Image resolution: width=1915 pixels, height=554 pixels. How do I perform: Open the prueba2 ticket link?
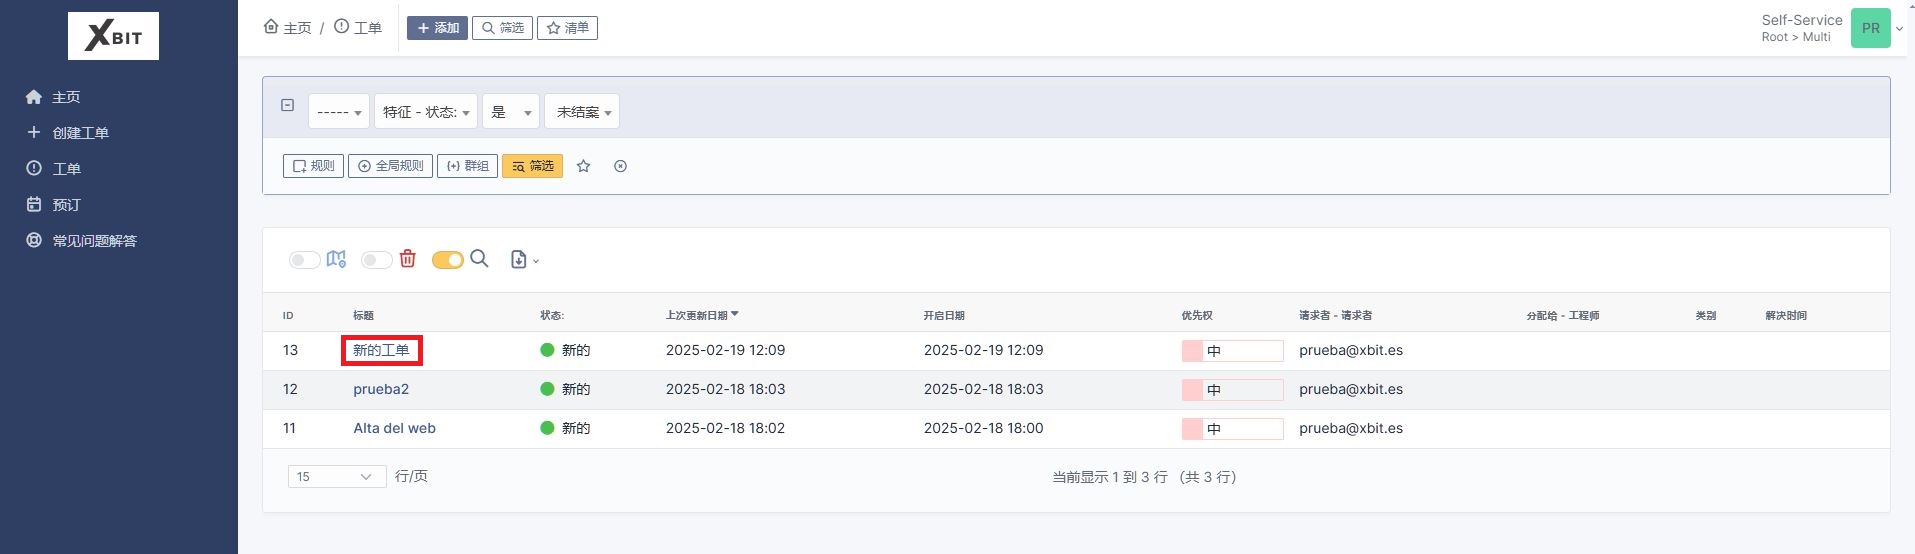381,390
